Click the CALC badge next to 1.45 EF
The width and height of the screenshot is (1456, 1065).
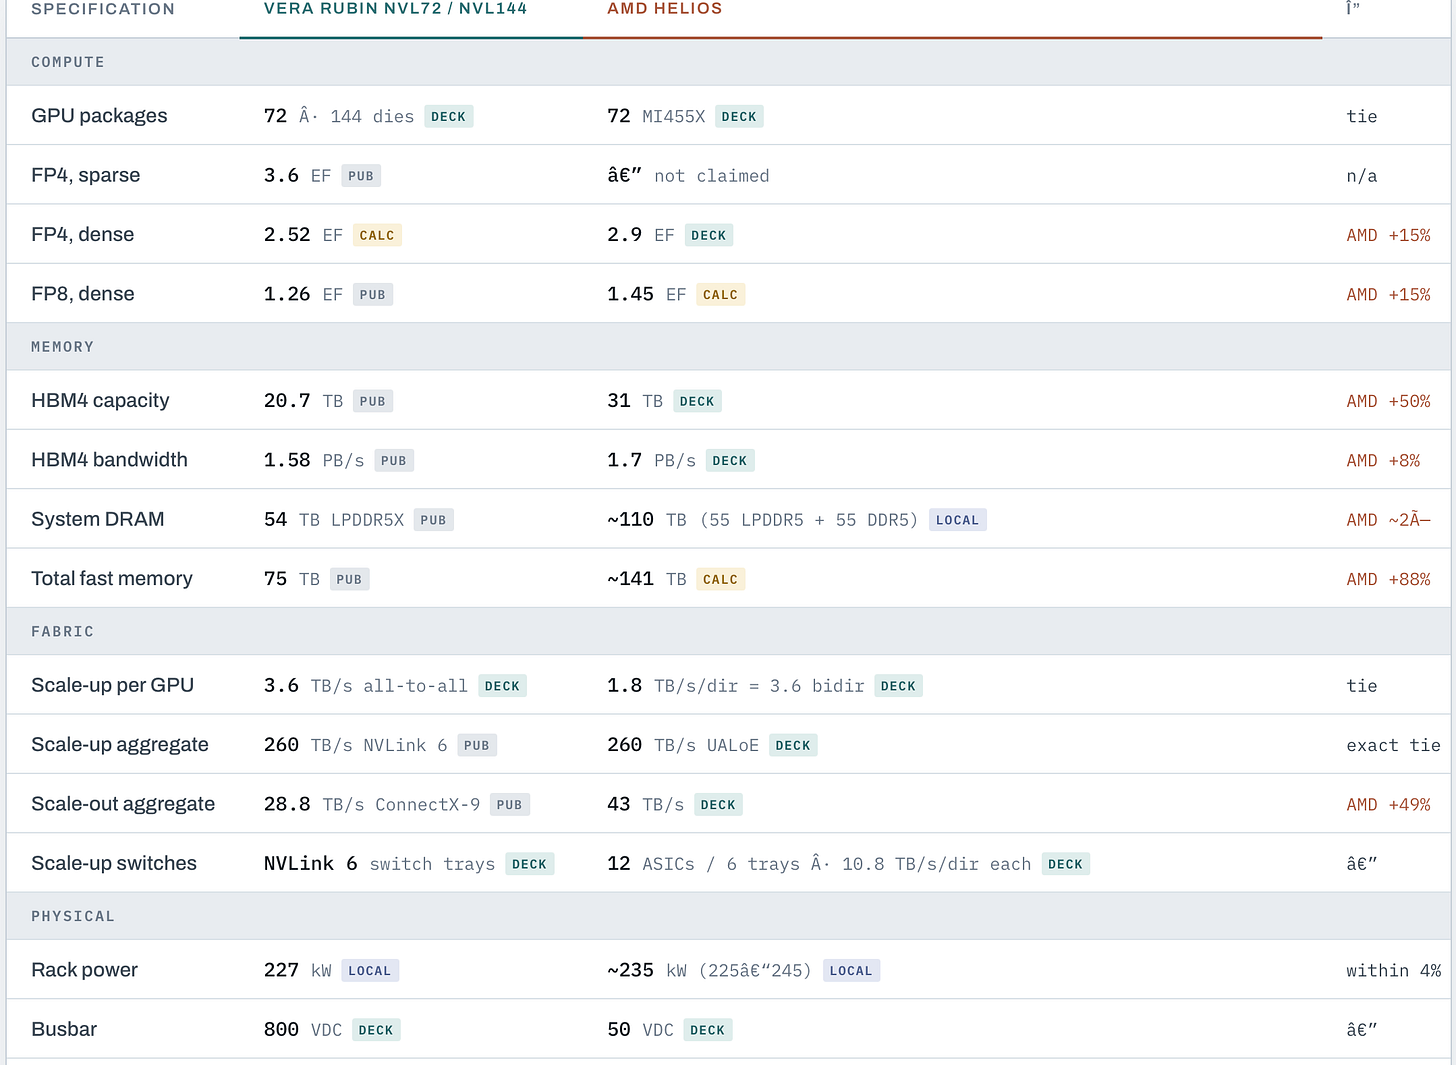pyautogui.click(x=721, y=295)
